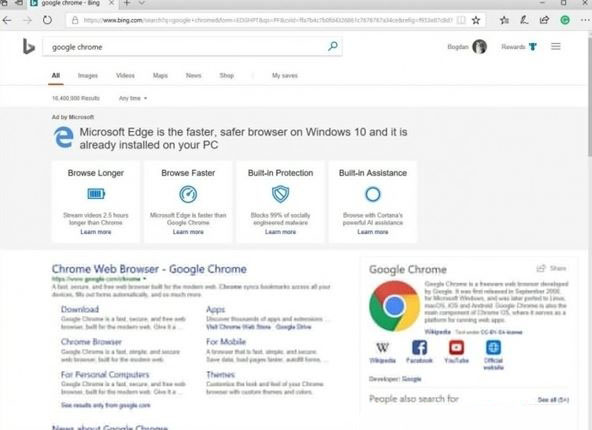Open the Bing hamburger menu

(555, 46)
